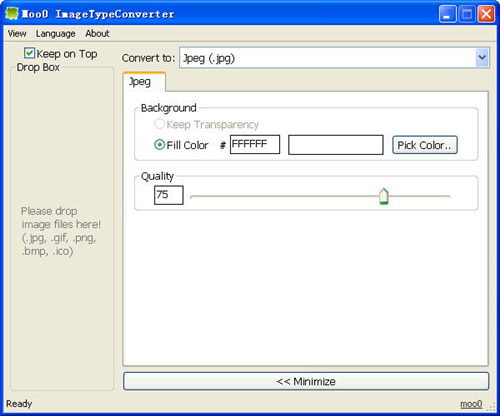The image size is (500, 416).
Task: Open the Convert to format dropdown
Action: tap(482, 58)
